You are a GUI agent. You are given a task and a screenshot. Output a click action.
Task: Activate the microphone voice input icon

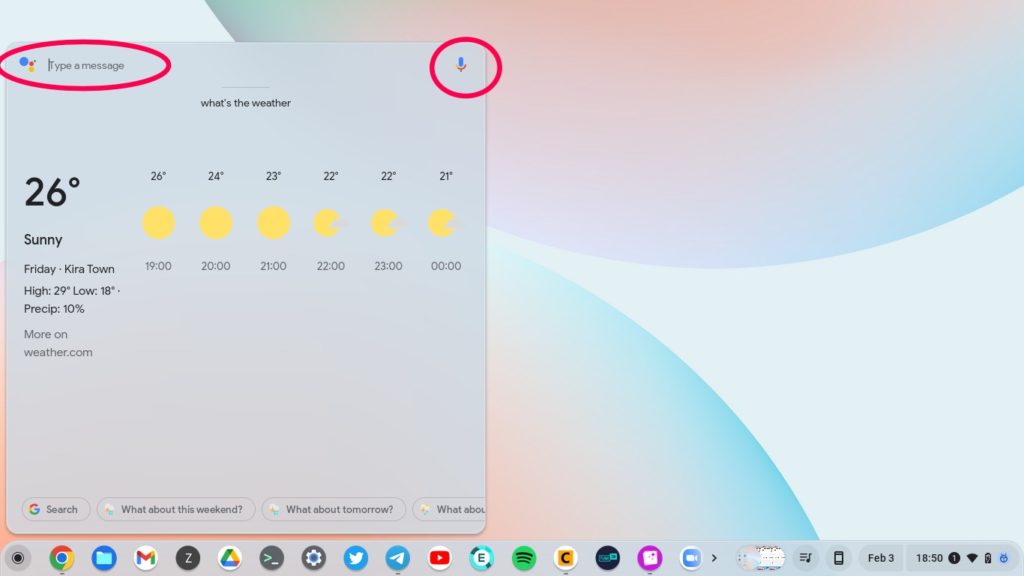461,64
